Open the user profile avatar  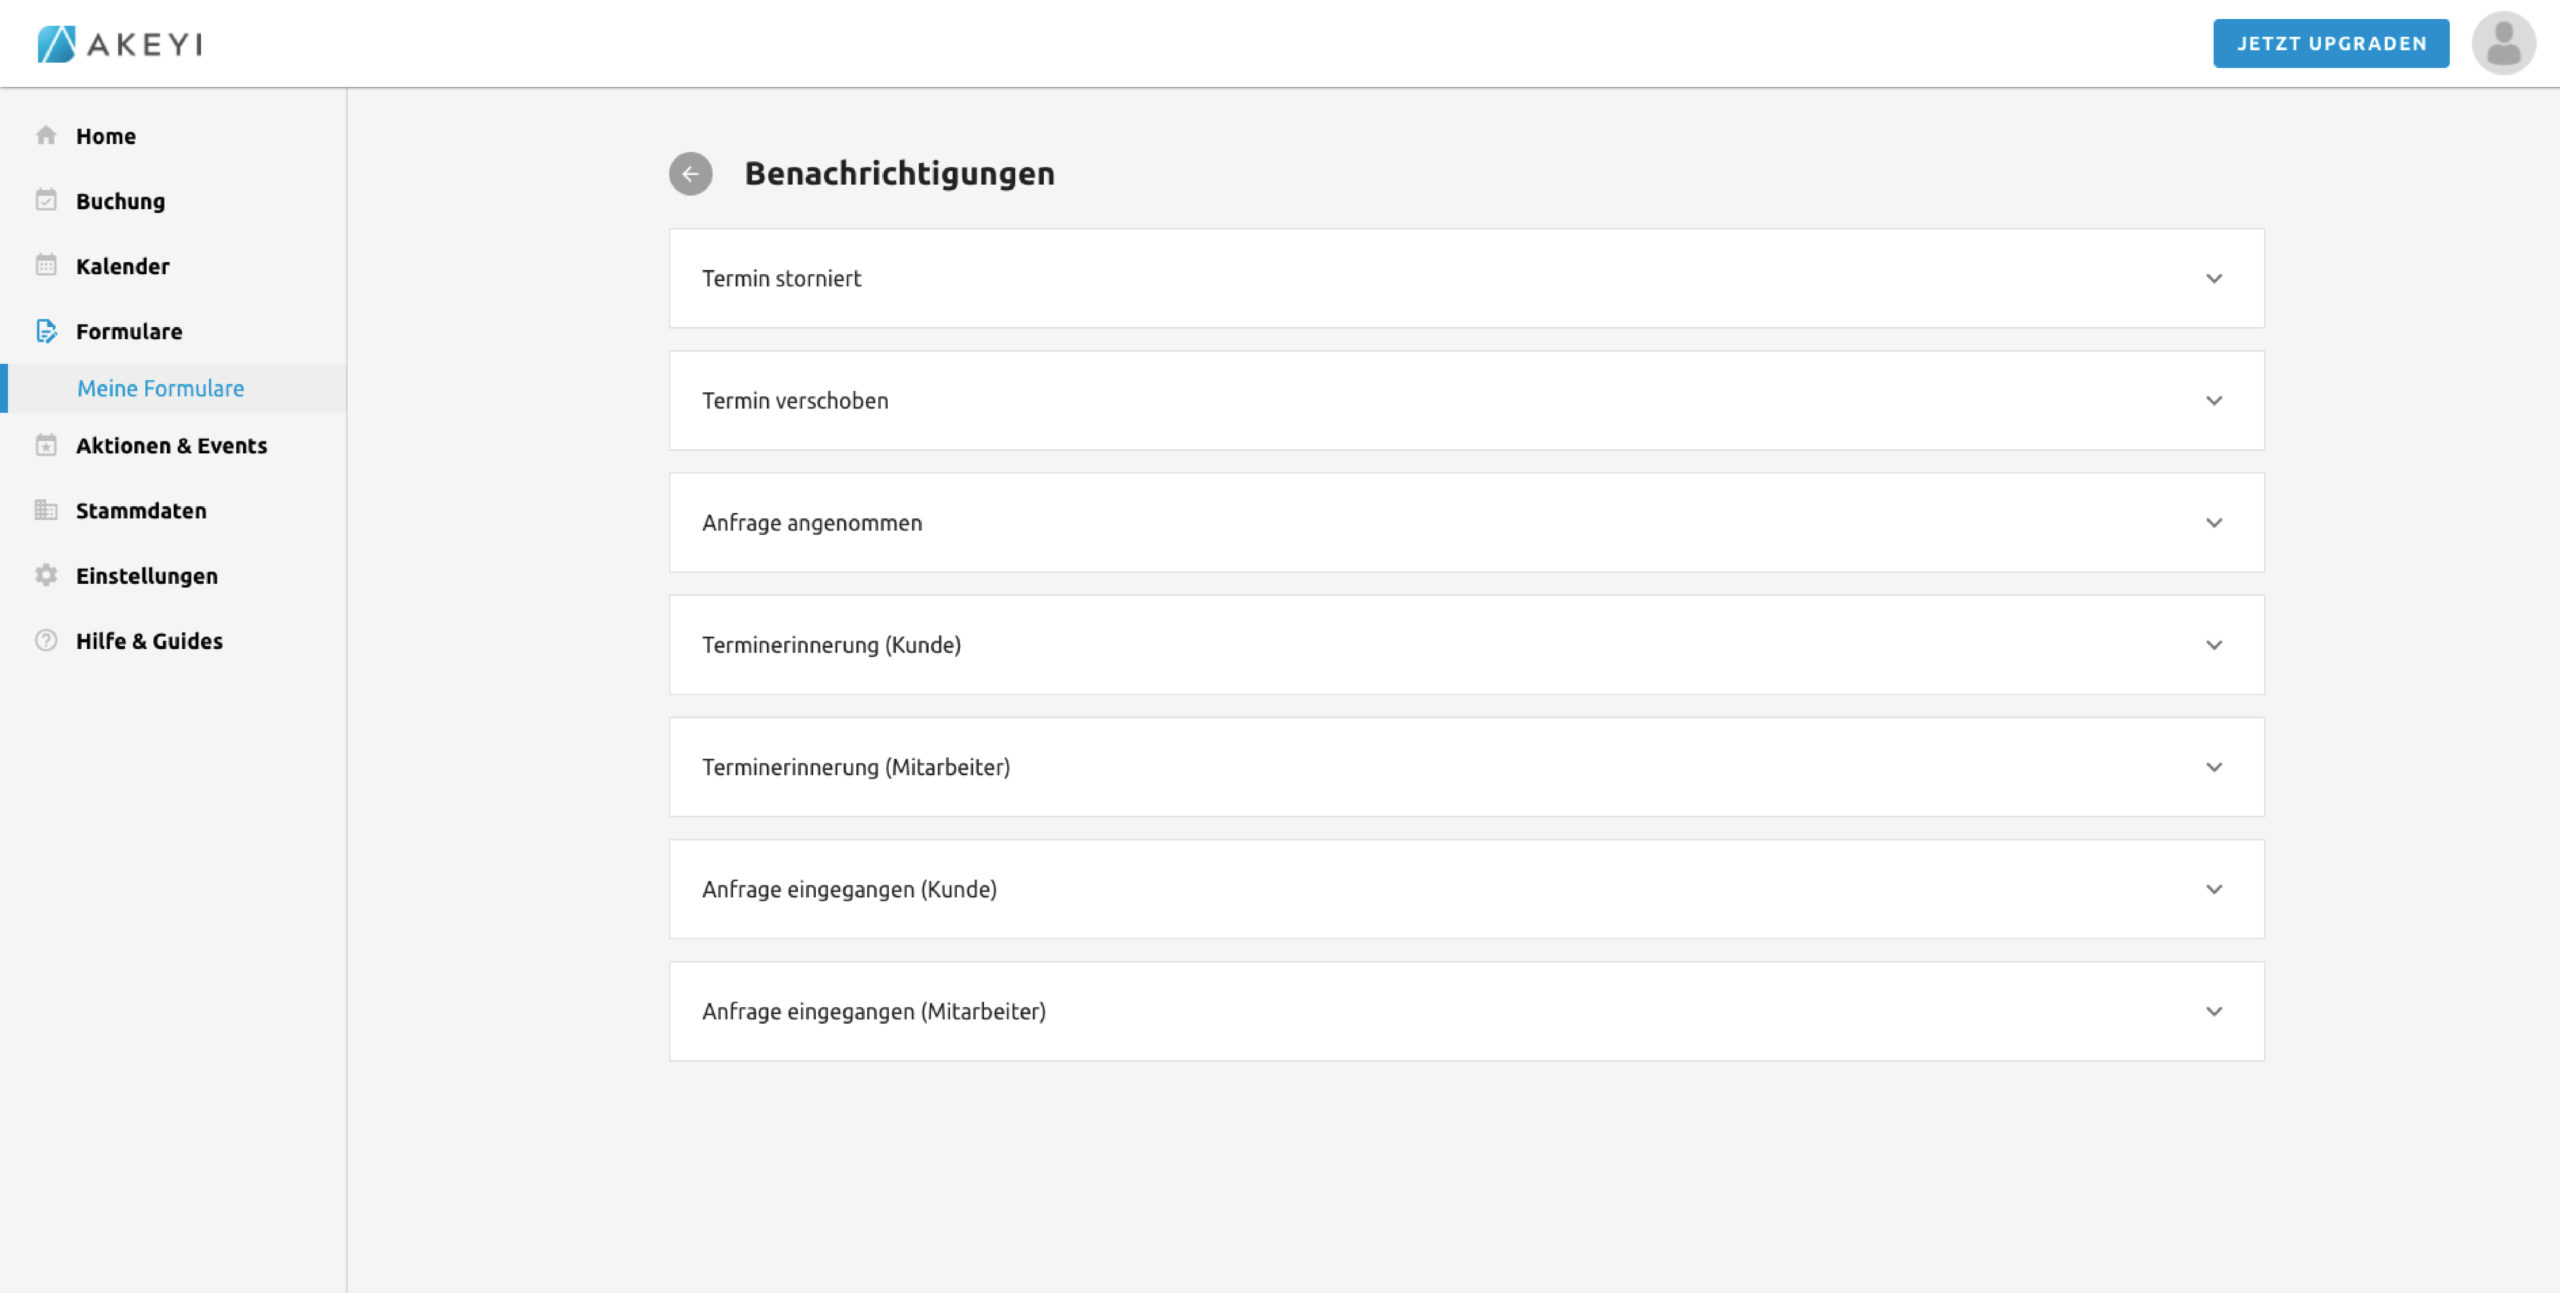click(2503, 44)
